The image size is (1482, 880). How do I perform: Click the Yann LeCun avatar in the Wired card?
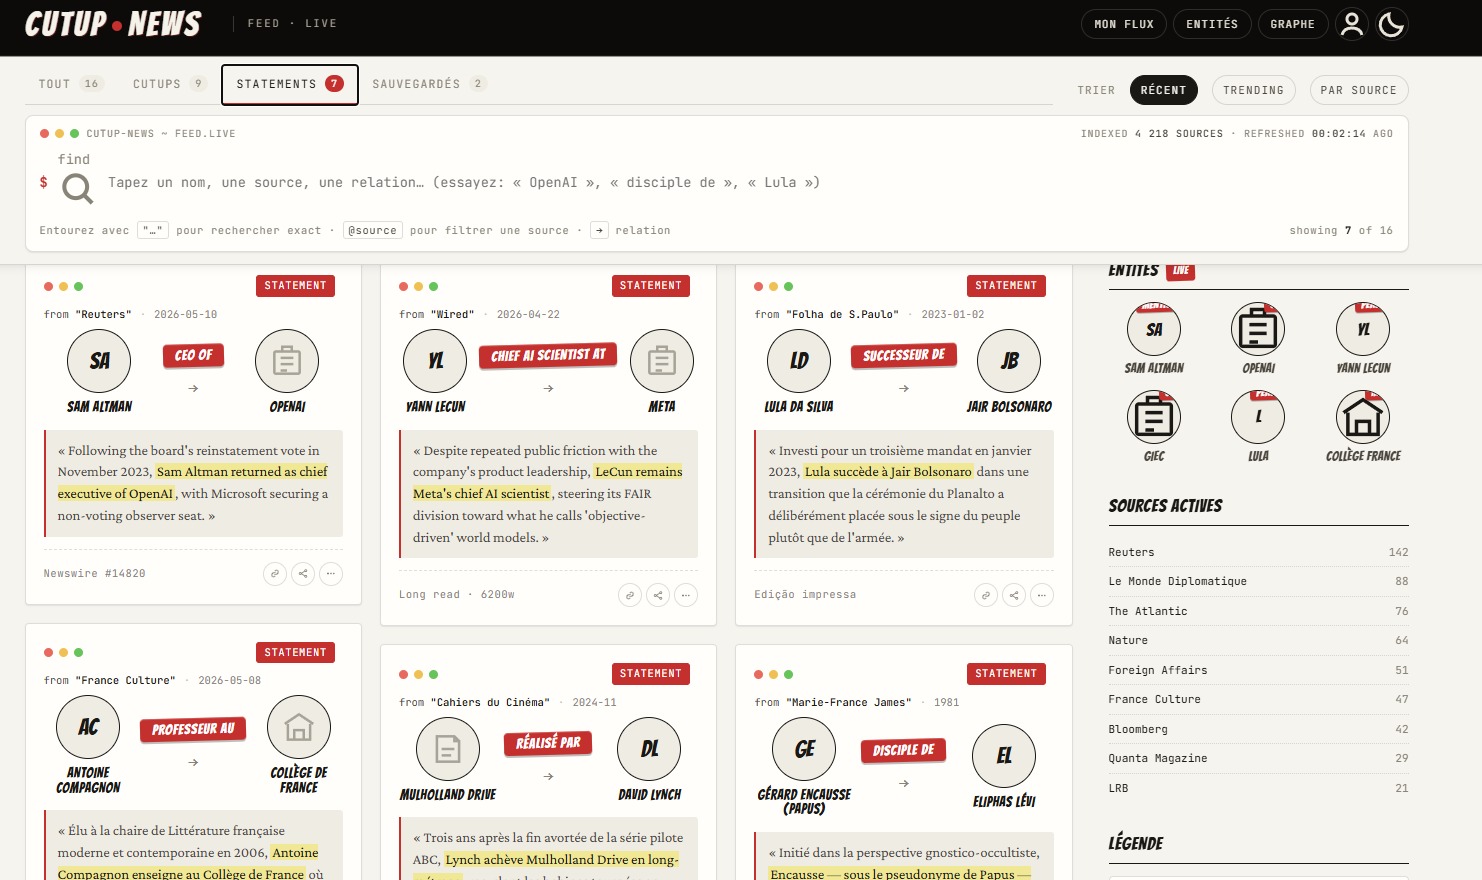tap(435, 361)
